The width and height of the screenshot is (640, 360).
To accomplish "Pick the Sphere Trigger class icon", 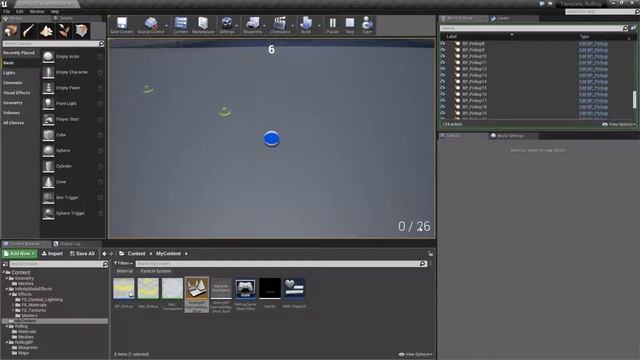I will [x=48, y=213].
